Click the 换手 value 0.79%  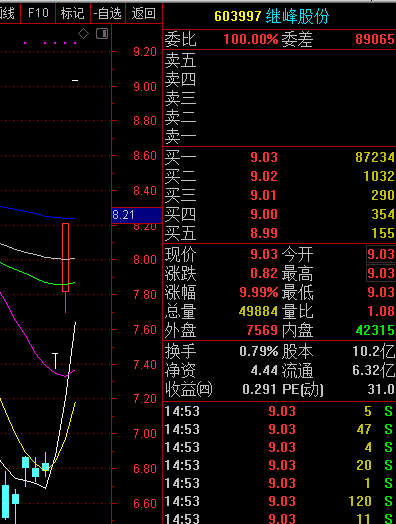tap(259, 352)
